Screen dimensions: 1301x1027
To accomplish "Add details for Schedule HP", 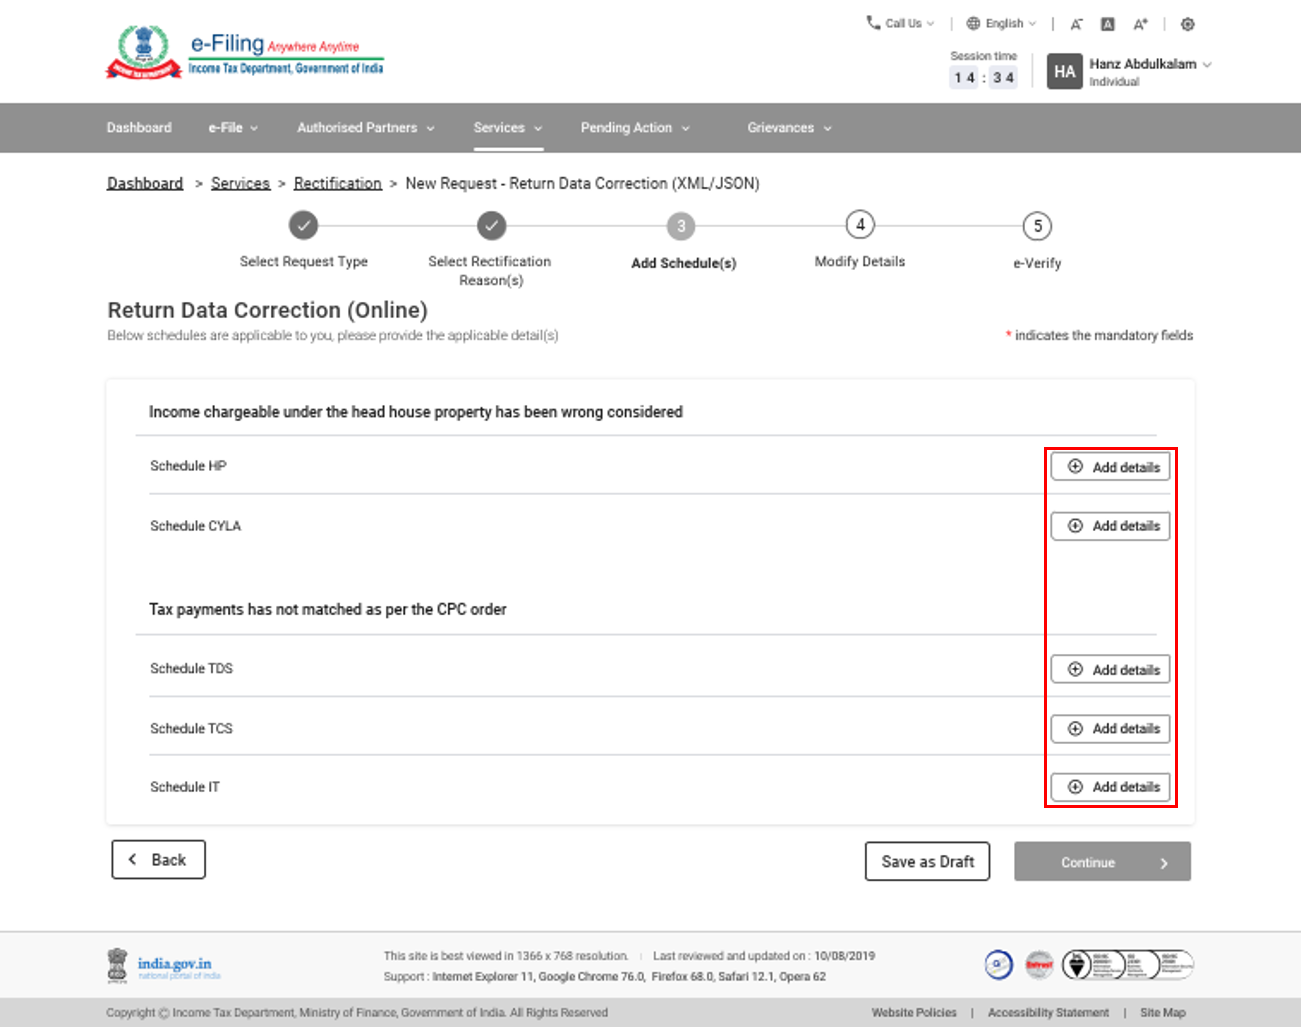I will click(1110, 467).
